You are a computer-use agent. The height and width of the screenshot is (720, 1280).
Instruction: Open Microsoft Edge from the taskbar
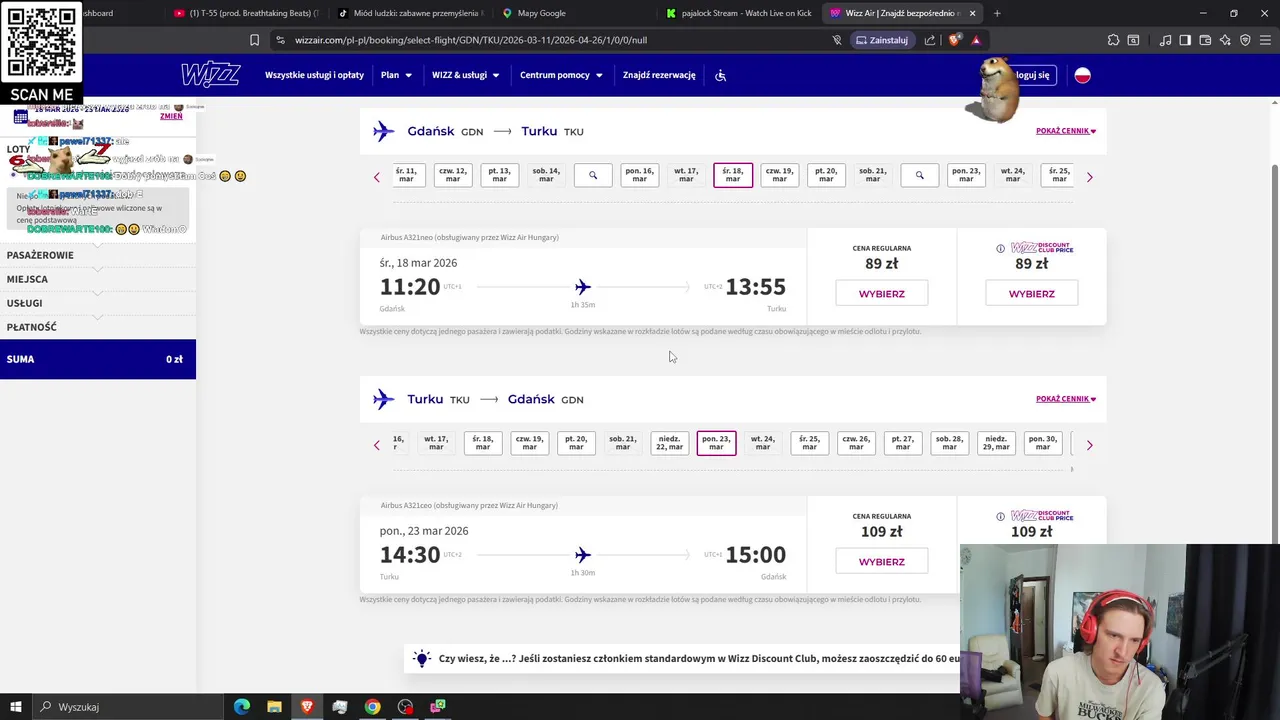coord(242,707)
